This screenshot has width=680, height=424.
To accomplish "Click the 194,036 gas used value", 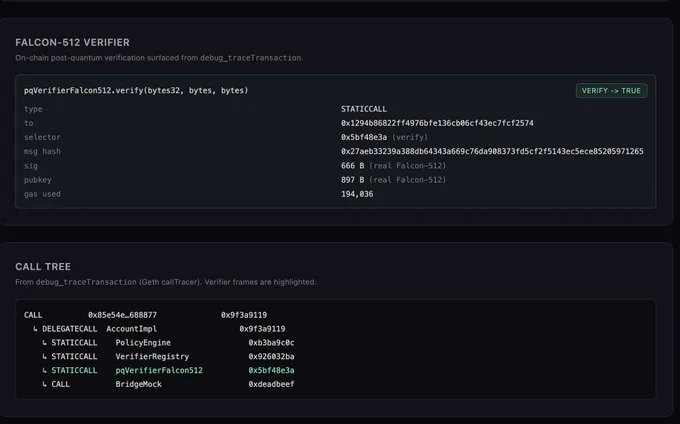I will [x=357, y=194].
